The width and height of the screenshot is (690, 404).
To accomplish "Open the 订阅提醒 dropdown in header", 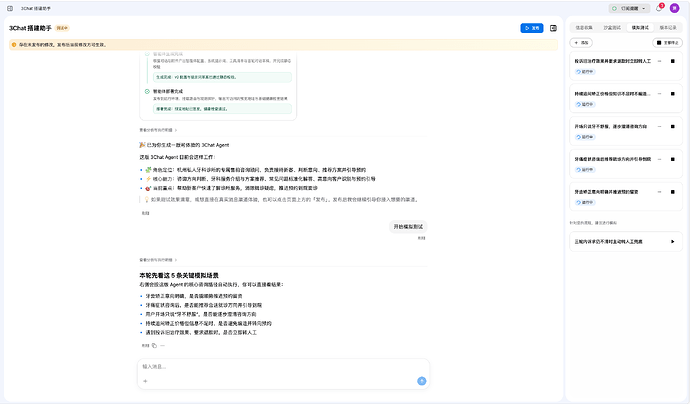I will pos(629,8).
